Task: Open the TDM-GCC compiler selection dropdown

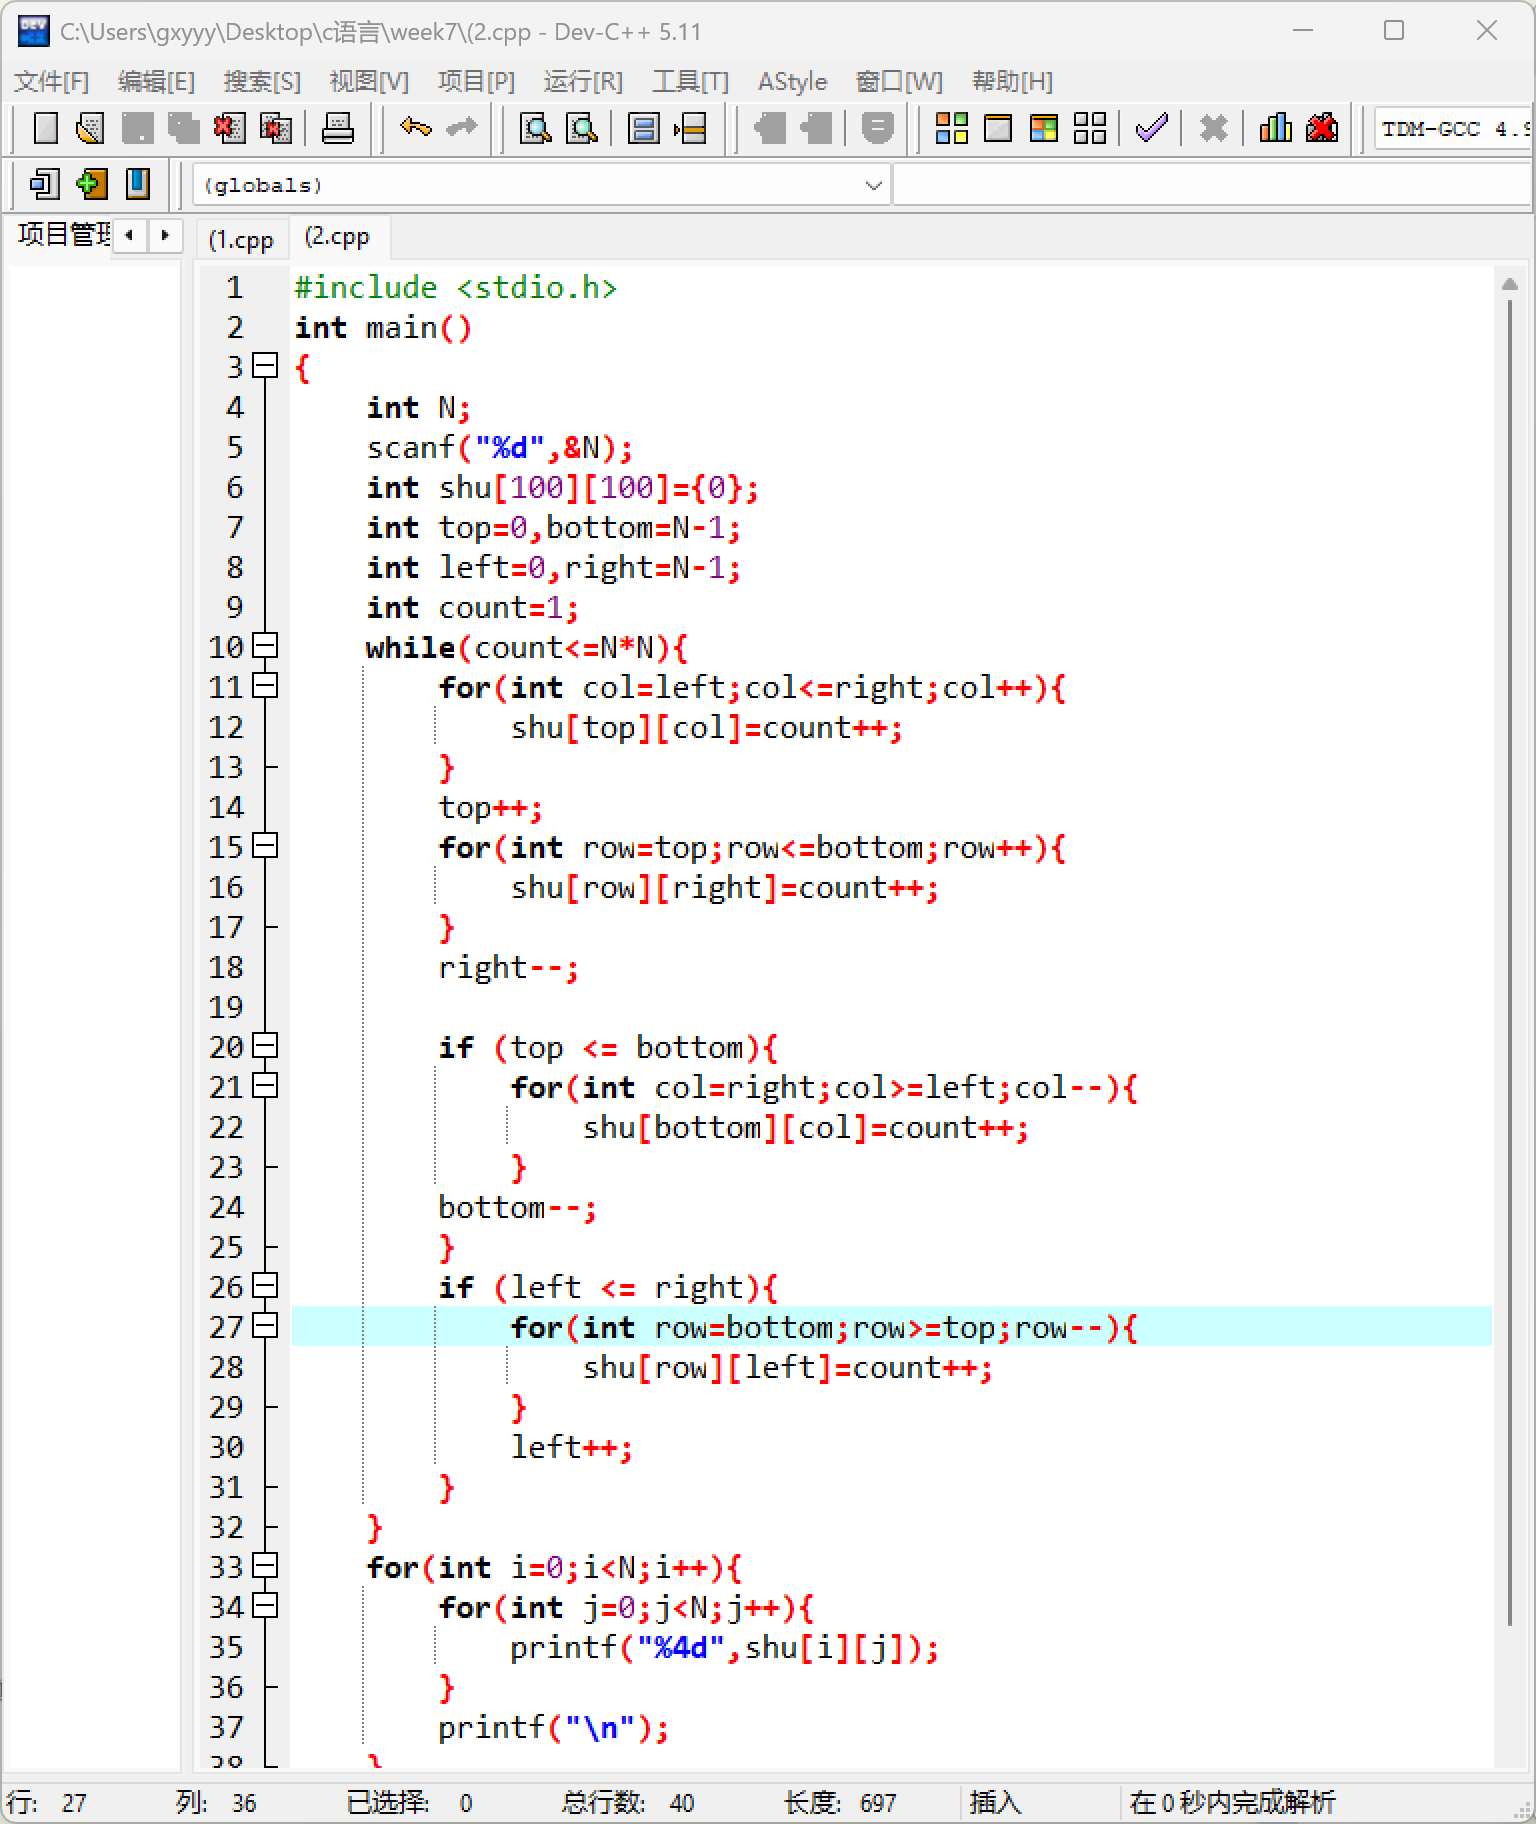Action: tap(1455, 129)
